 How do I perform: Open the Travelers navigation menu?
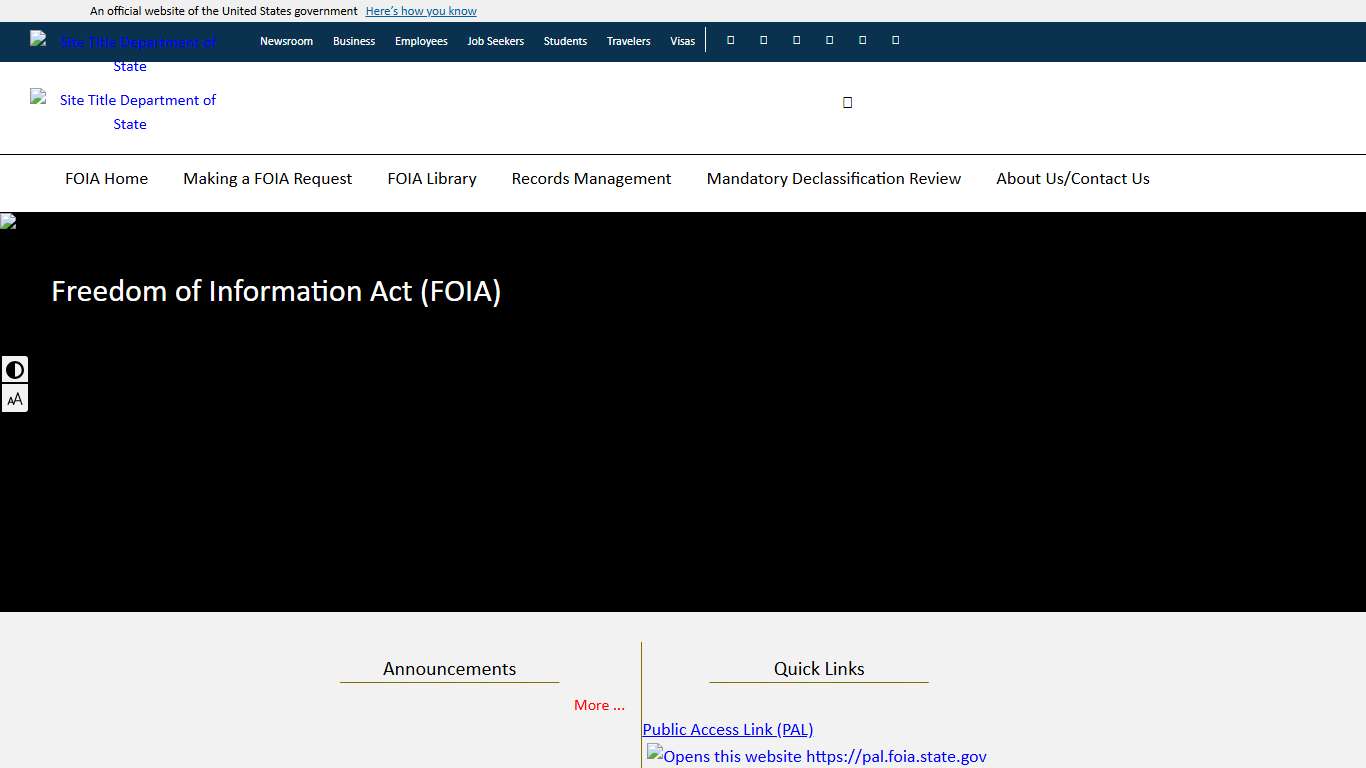[628, 41]
